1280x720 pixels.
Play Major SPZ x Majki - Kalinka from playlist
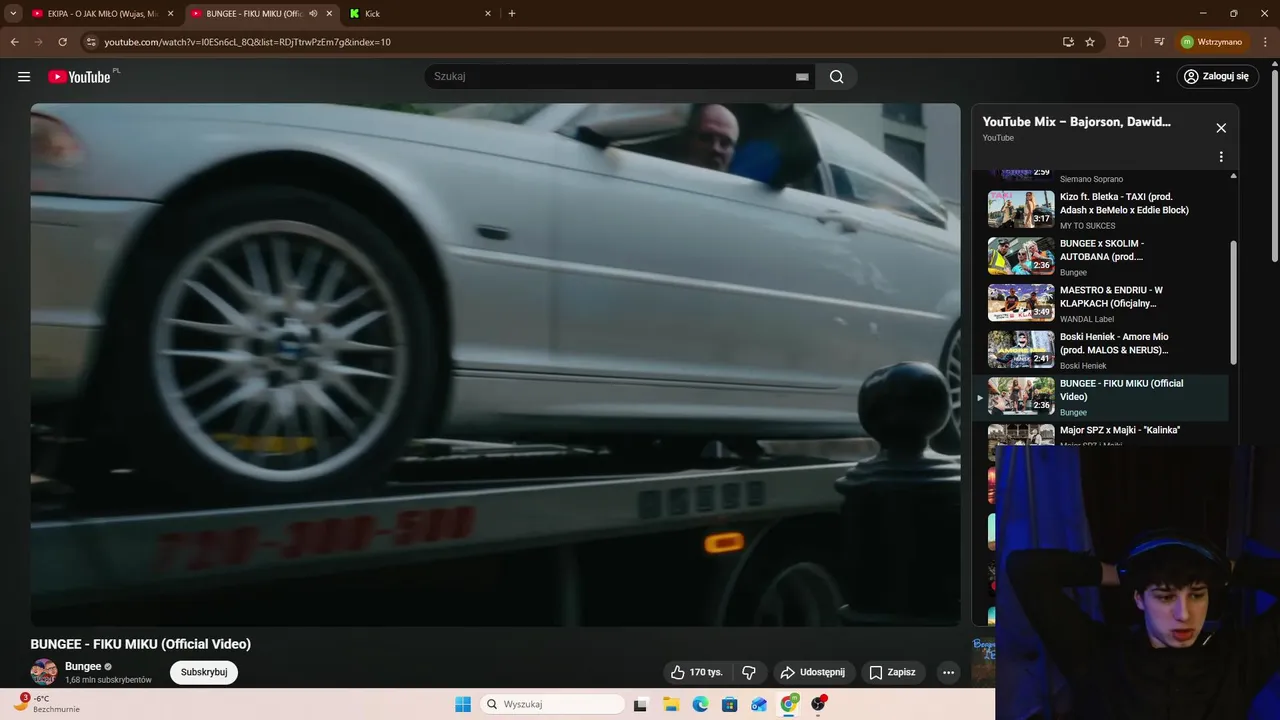(x=1100, y=435)
